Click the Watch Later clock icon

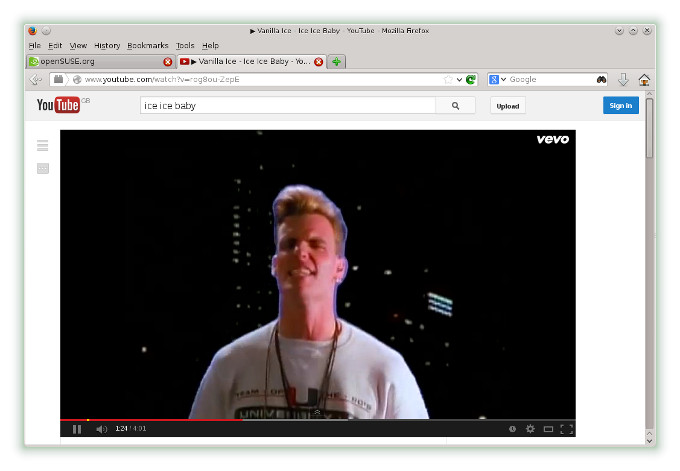(x=512, y=429)
